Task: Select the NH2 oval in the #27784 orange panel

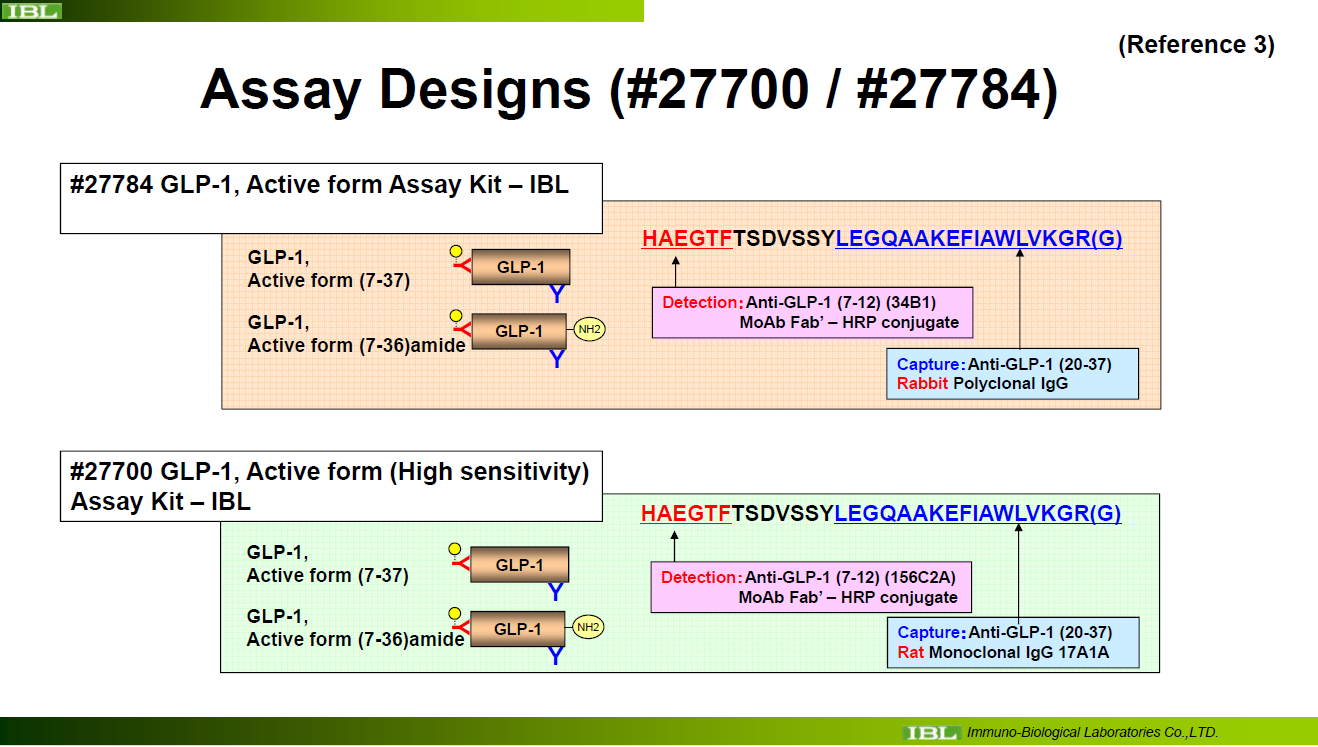Action: coord(590,330)
